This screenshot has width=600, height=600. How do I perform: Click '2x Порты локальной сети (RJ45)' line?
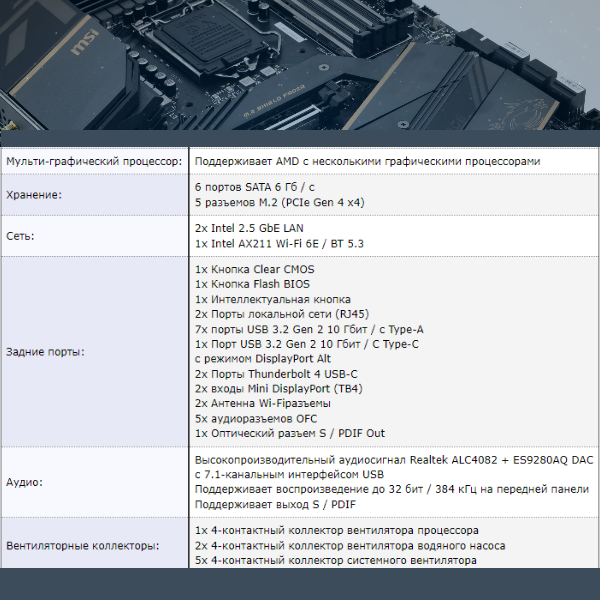pos(282,314)
